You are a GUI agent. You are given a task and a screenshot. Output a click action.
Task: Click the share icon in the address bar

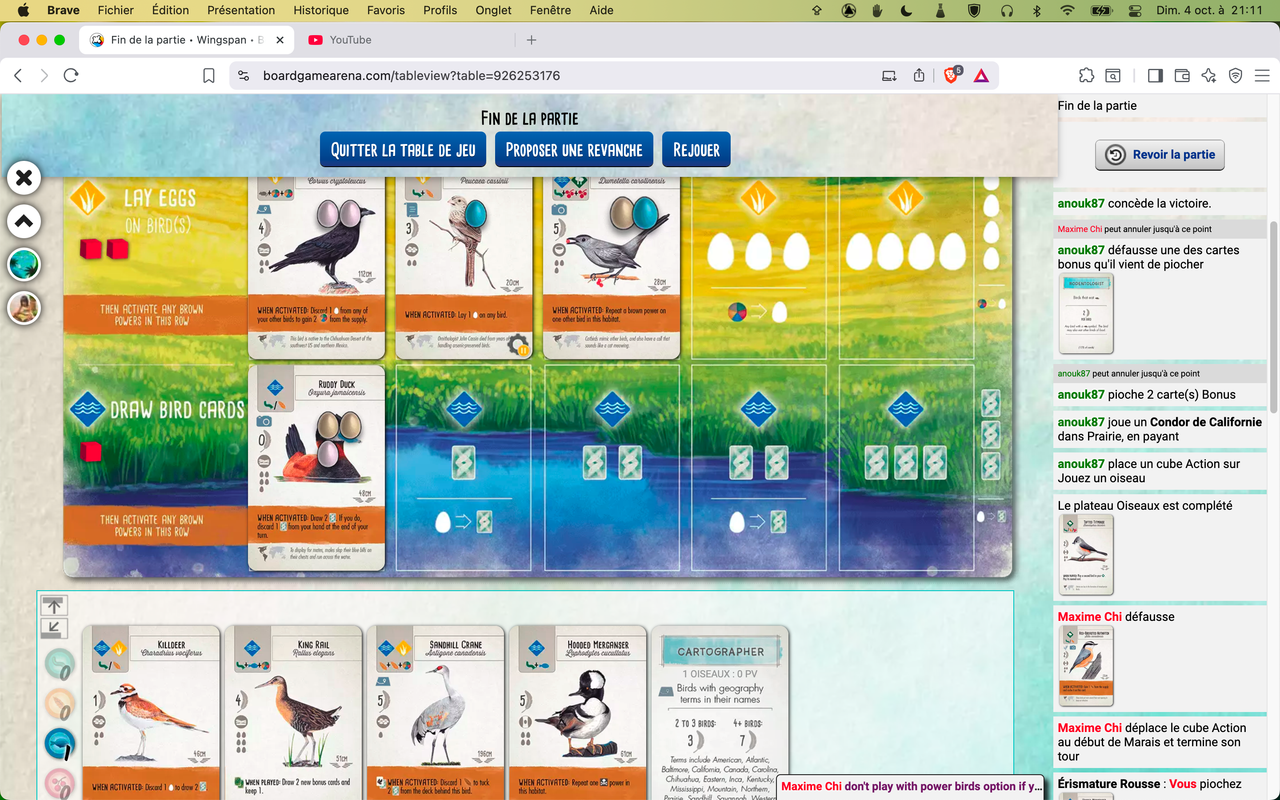pos(919,75)
